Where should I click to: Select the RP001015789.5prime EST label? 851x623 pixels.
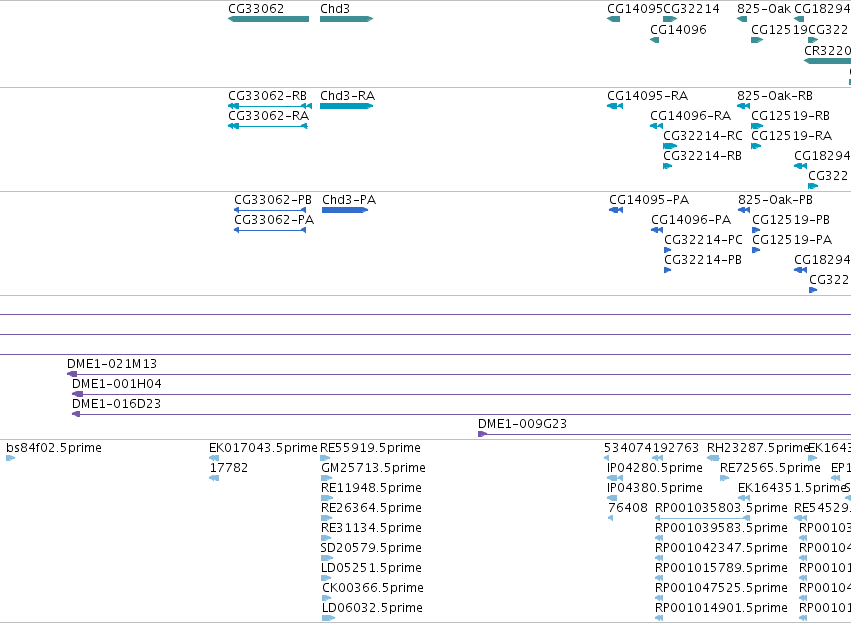tap(721, 568)
